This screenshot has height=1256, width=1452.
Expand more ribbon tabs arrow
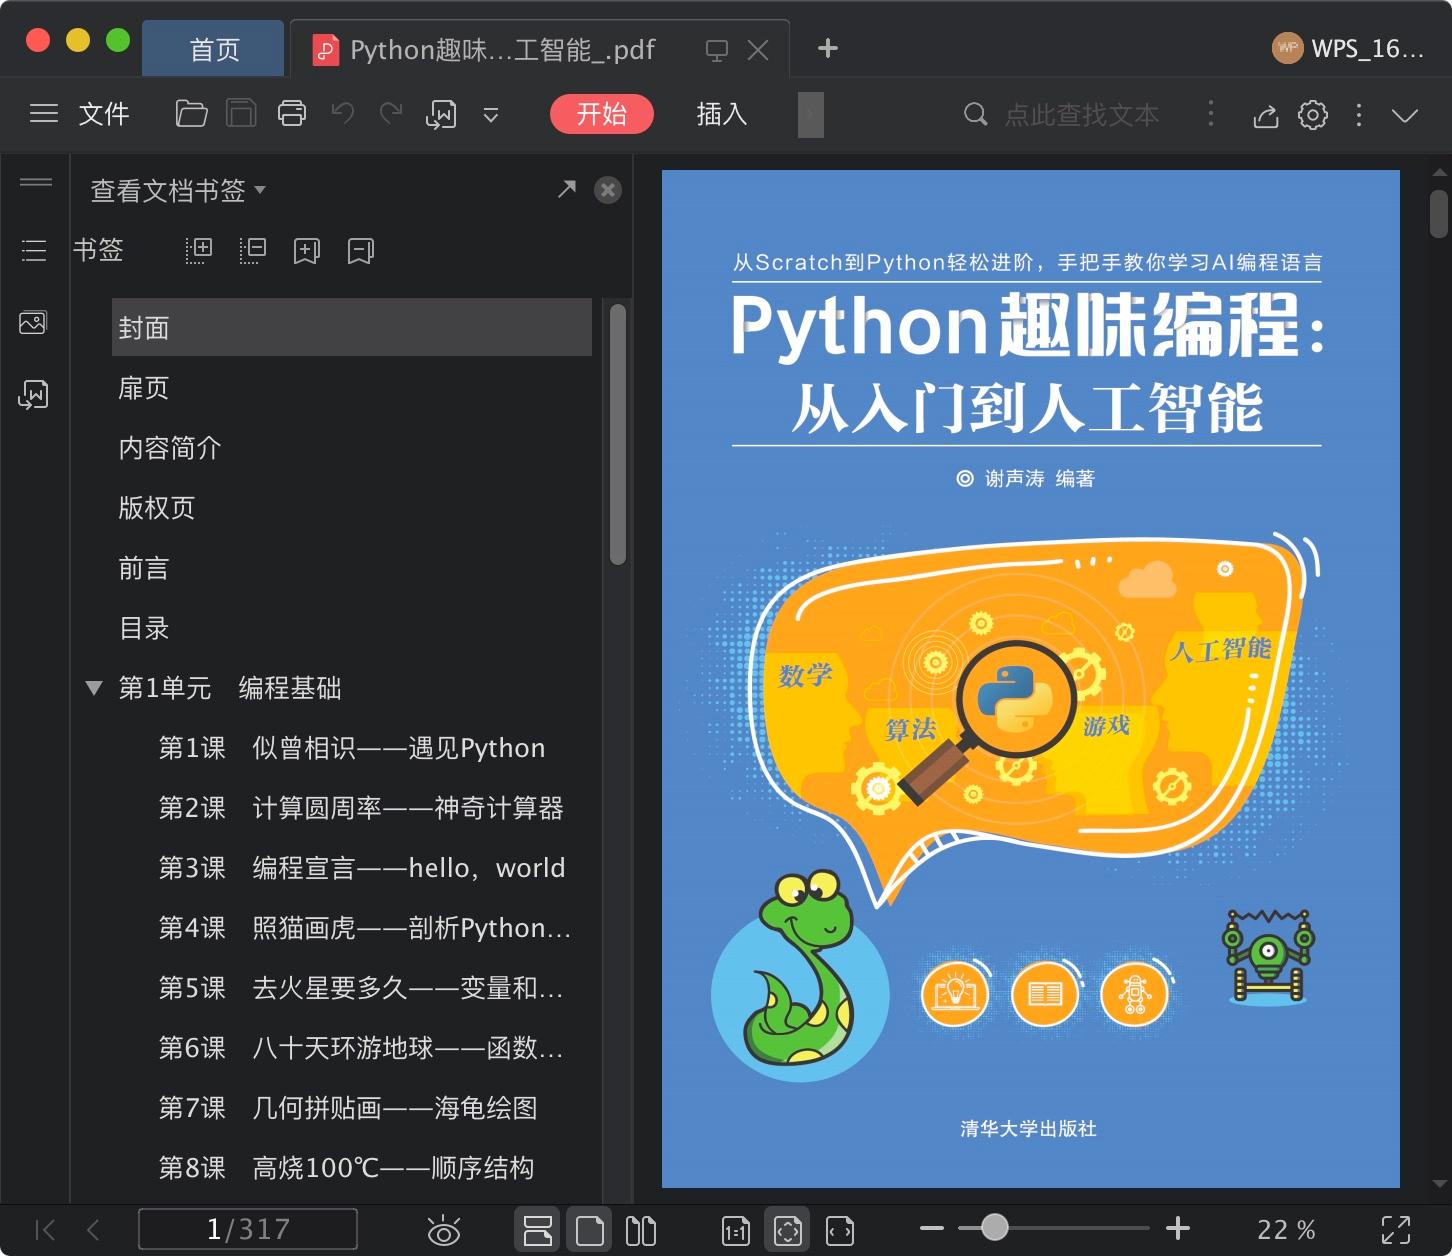[x=811, y=114]
